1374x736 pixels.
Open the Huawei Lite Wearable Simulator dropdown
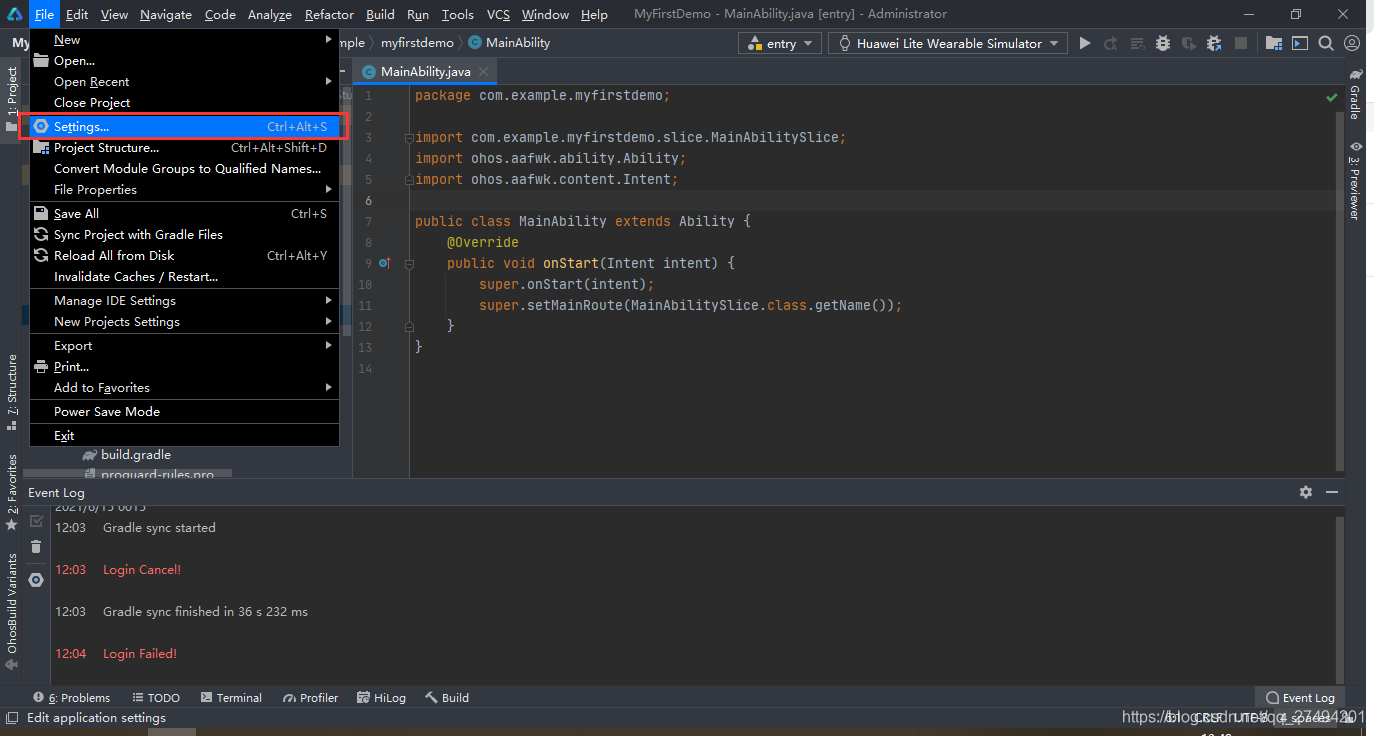(x=947, y=43)
